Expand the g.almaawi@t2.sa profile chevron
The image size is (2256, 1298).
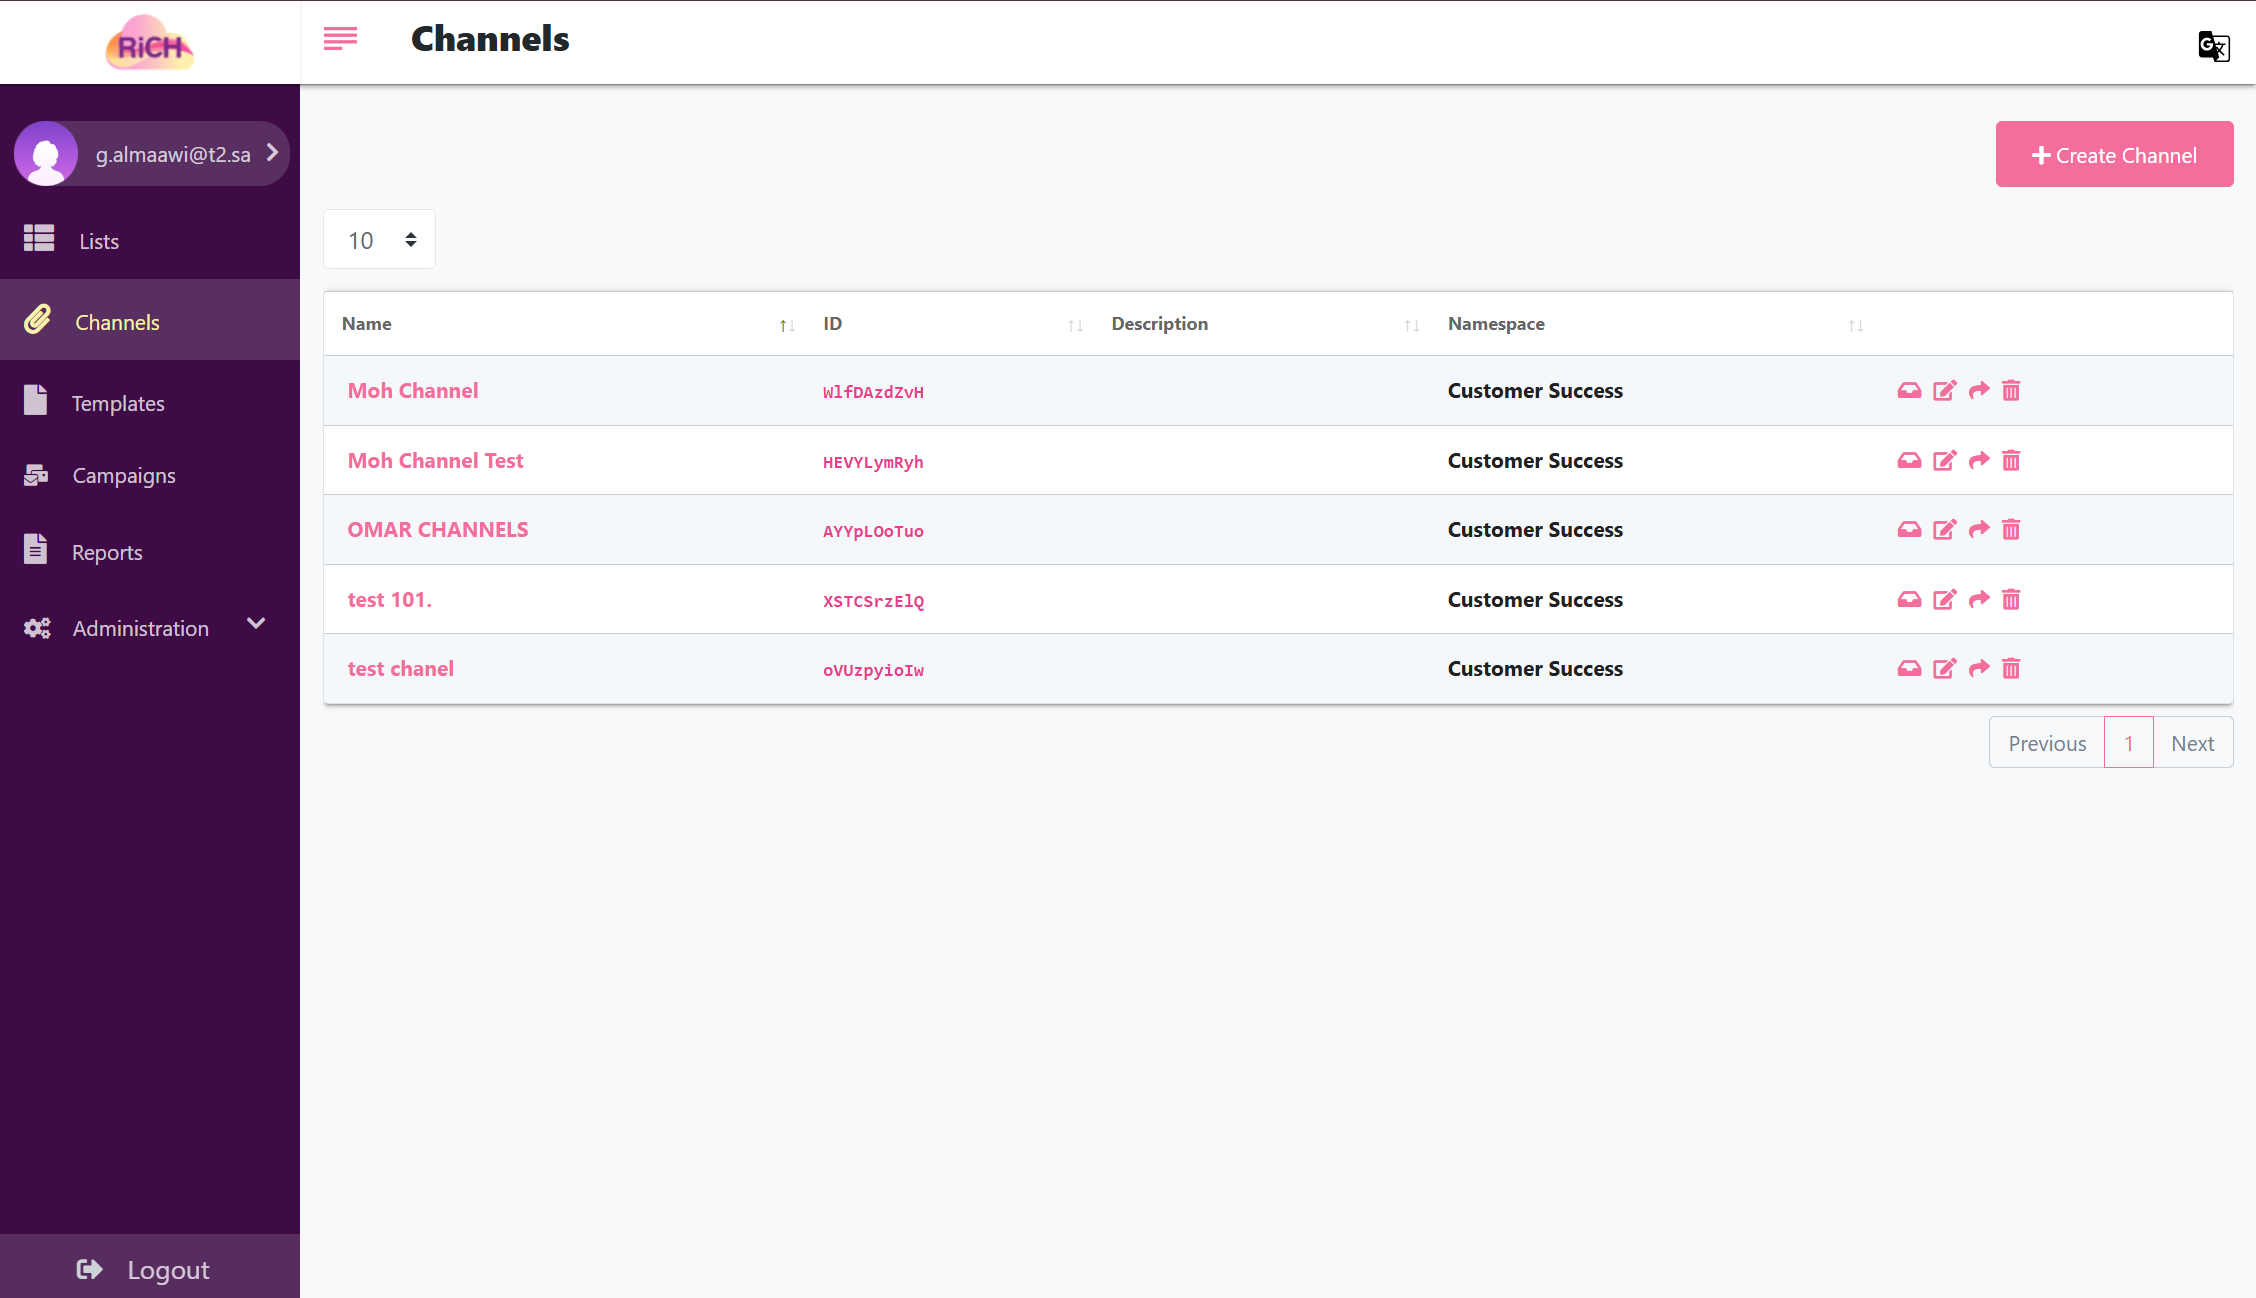coord(272,152)
